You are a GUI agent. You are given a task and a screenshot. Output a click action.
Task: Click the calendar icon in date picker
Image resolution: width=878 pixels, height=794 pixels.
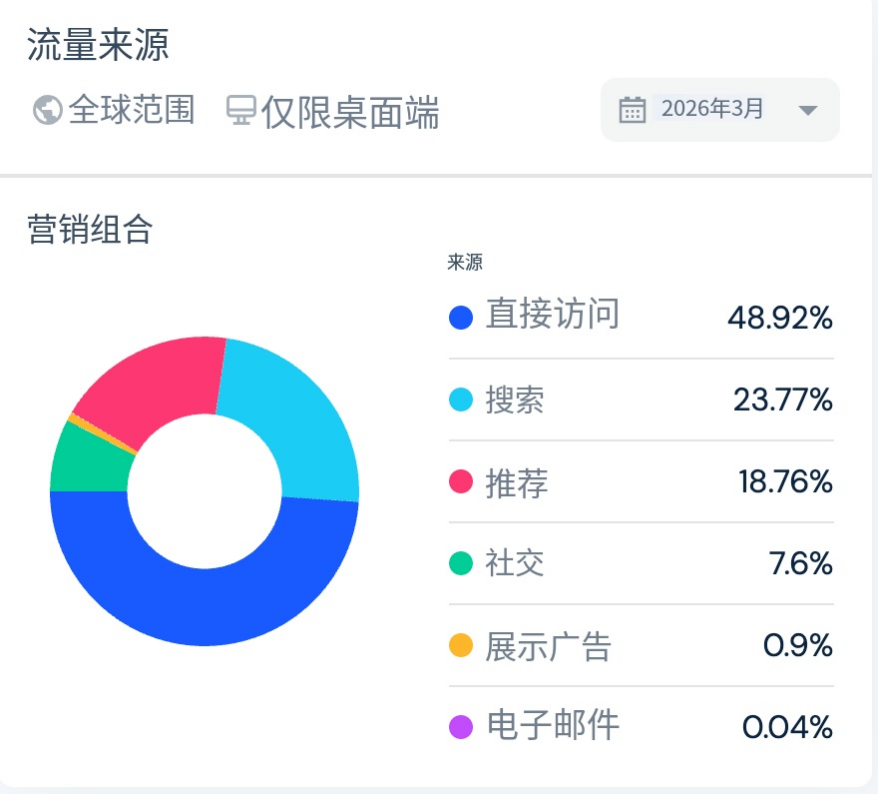click(632, 110)
